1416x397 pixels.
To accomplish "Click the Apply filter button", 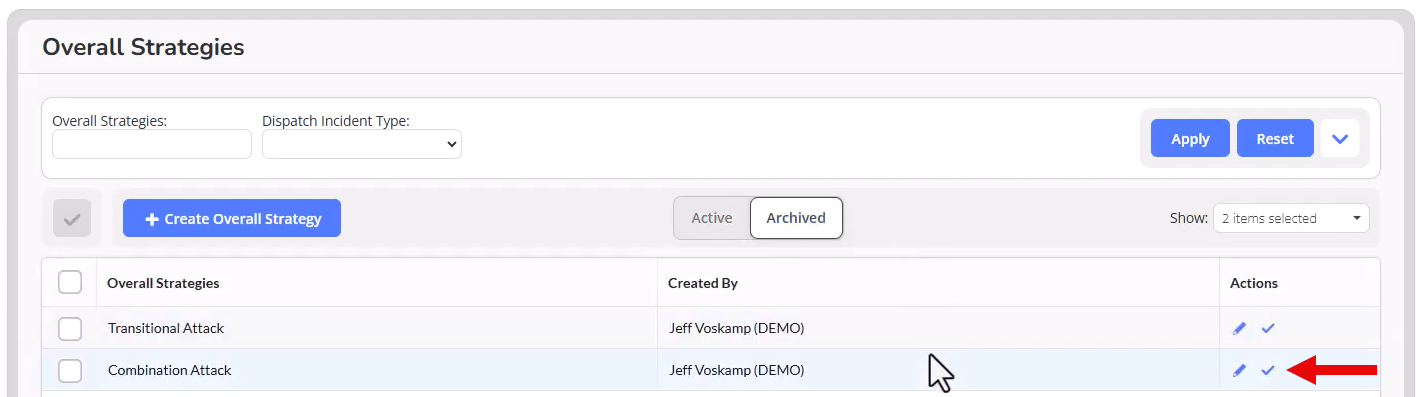I will [1190, 138].
